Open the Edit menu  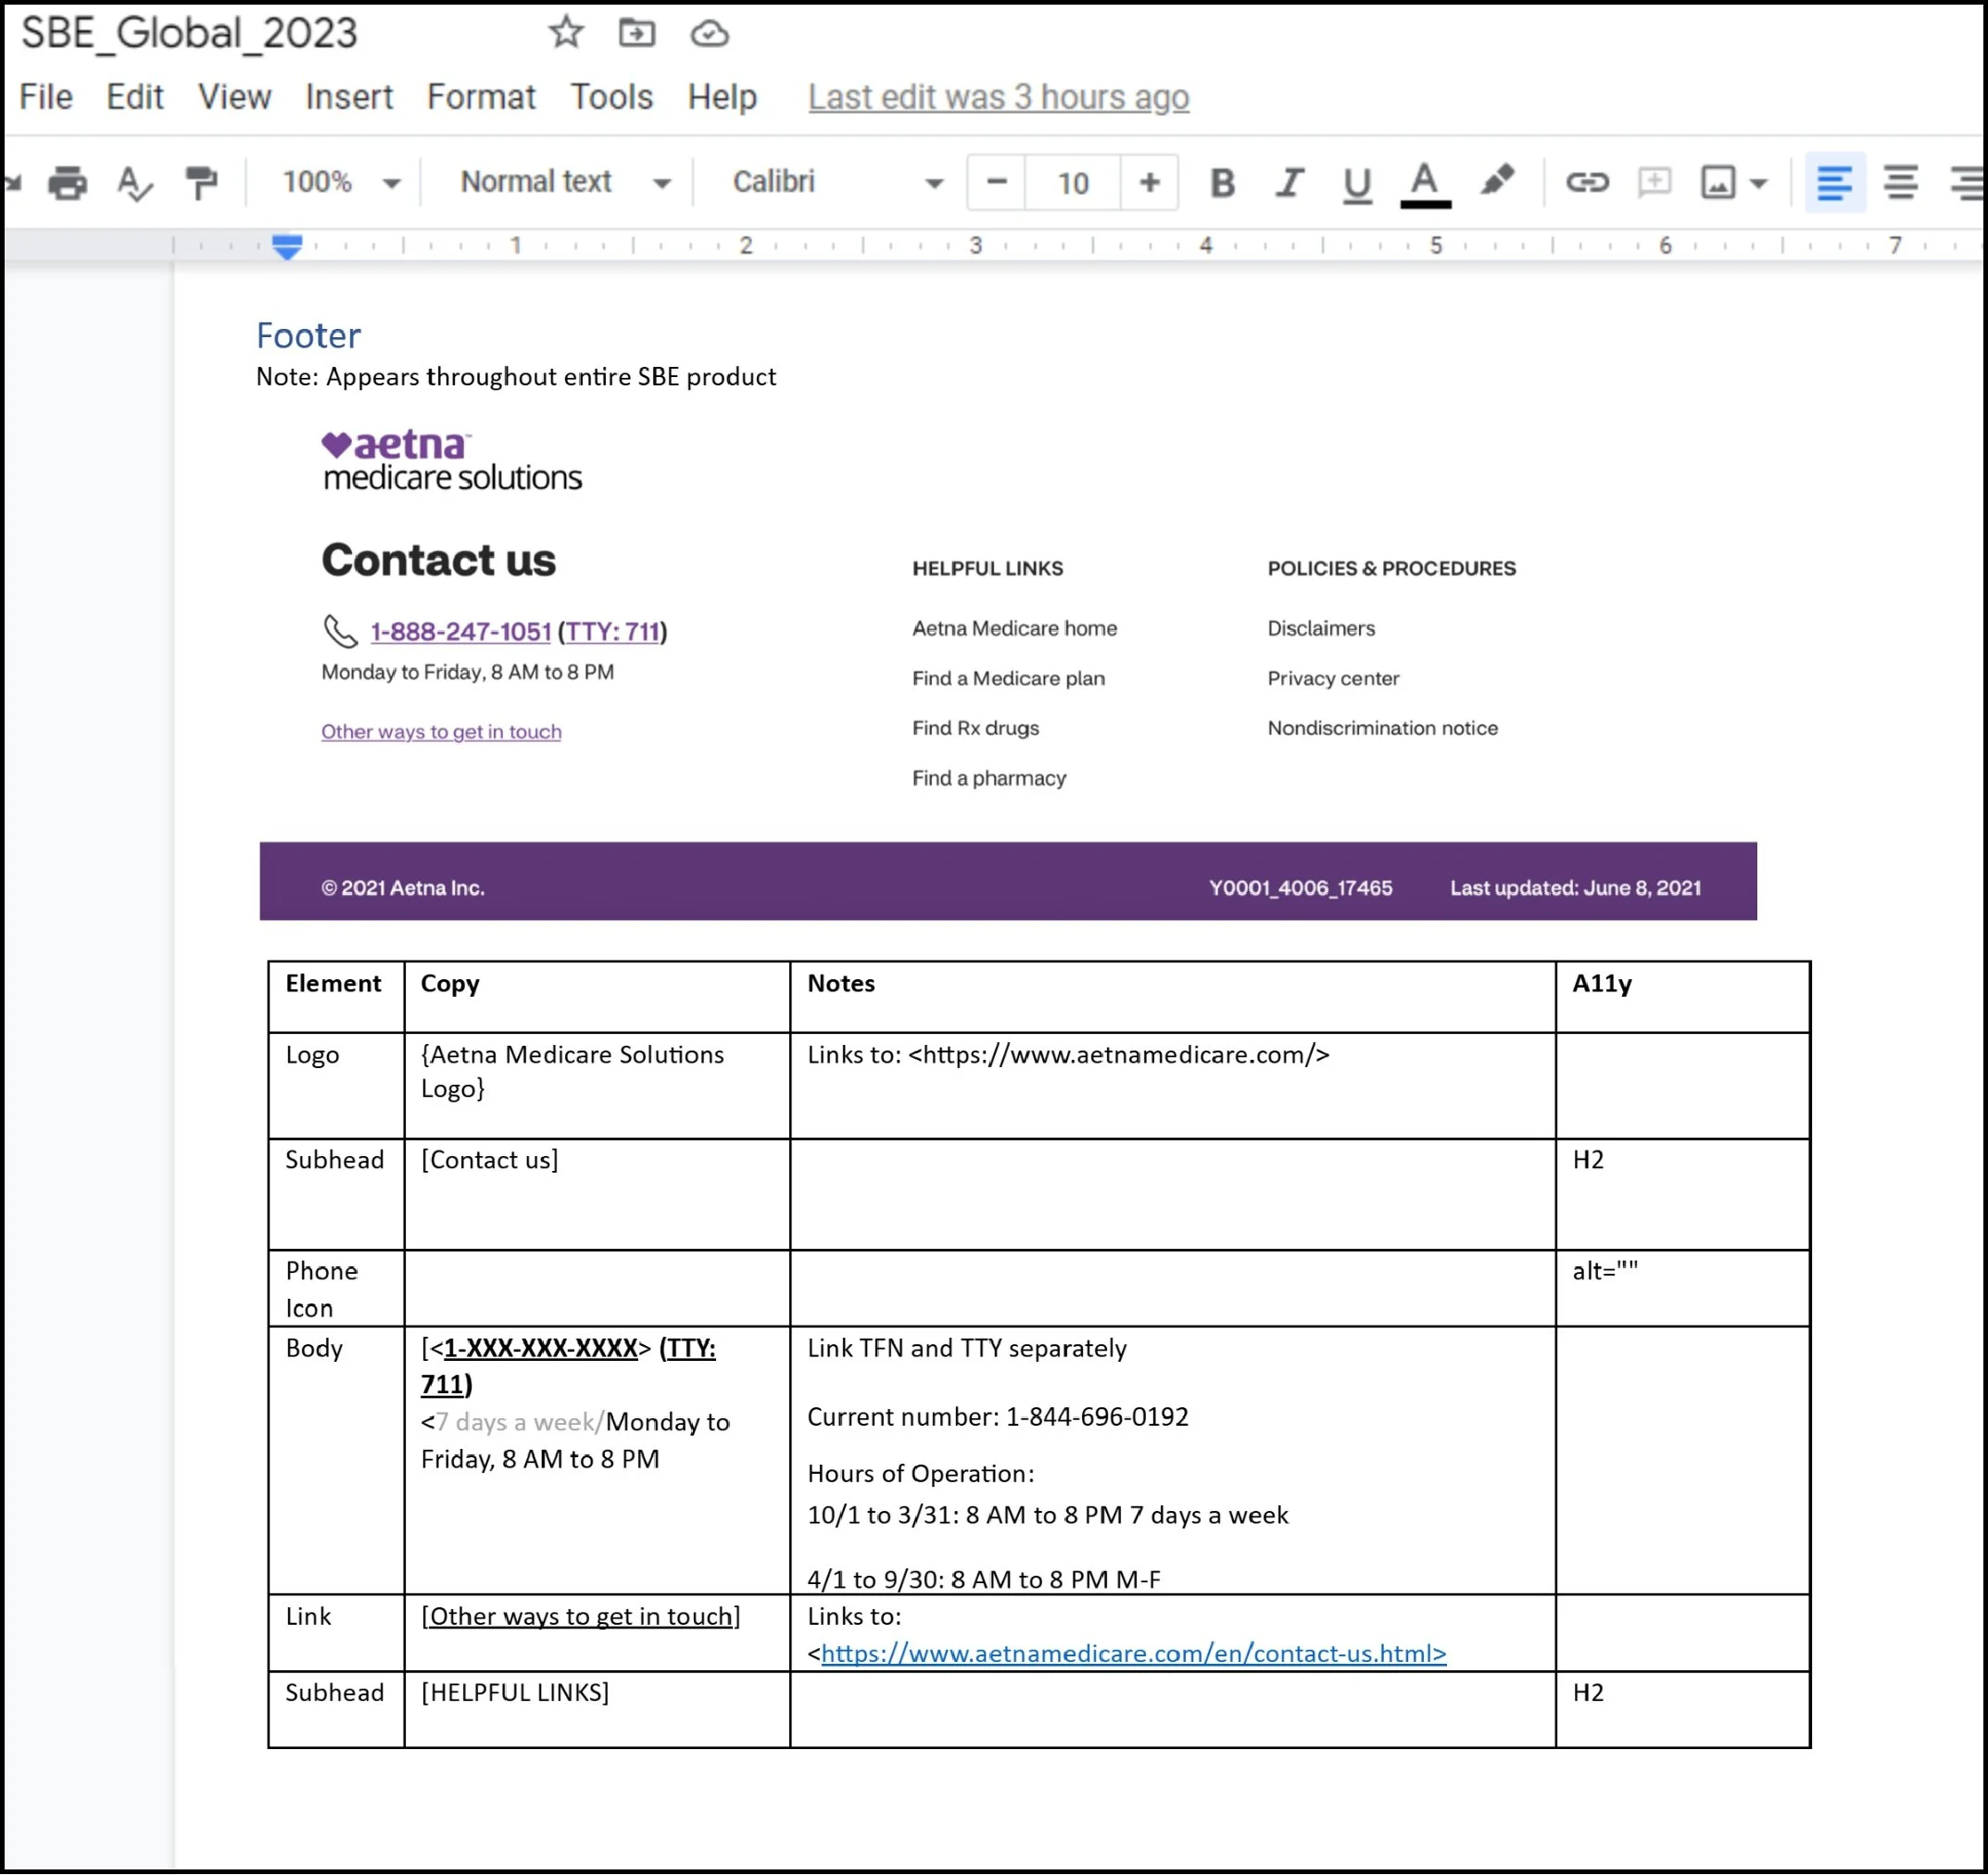134,97
